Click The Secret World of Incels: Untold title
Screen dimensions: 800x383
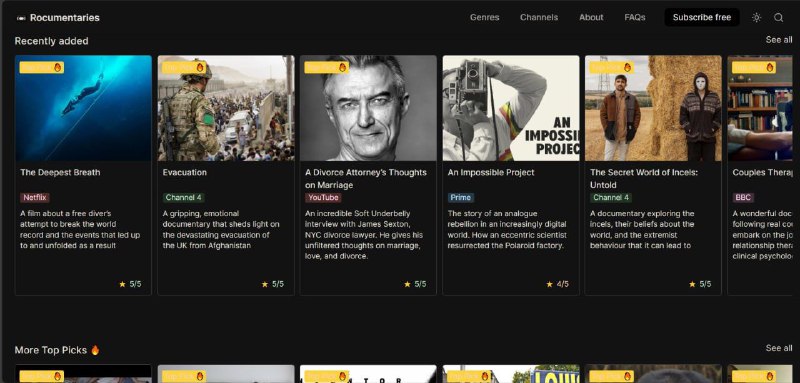click(644, 178)
